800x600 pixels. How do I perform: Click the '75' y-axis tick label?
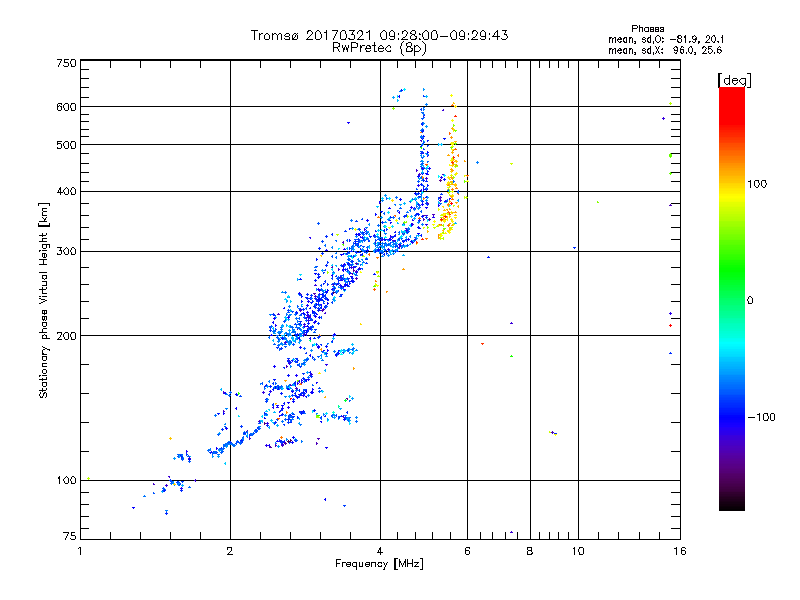[x=70, y=536]
